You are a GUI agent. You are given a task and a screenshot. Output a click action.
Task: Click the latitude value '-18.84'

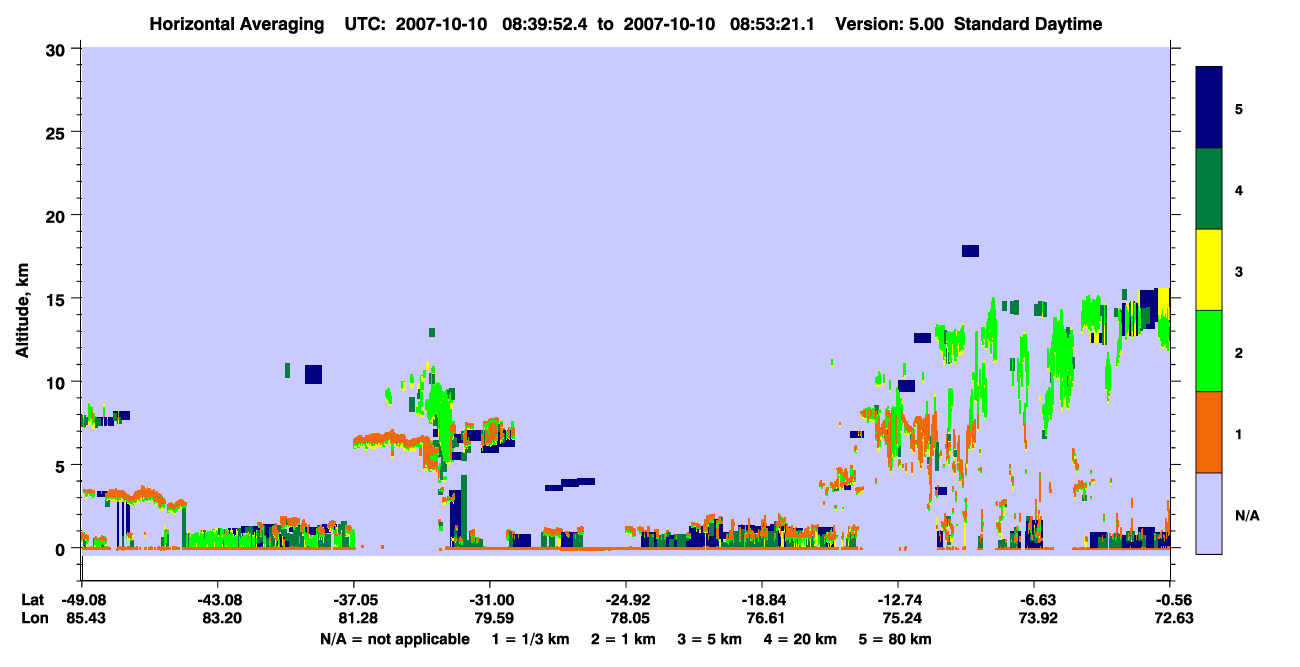pos(762,600)
